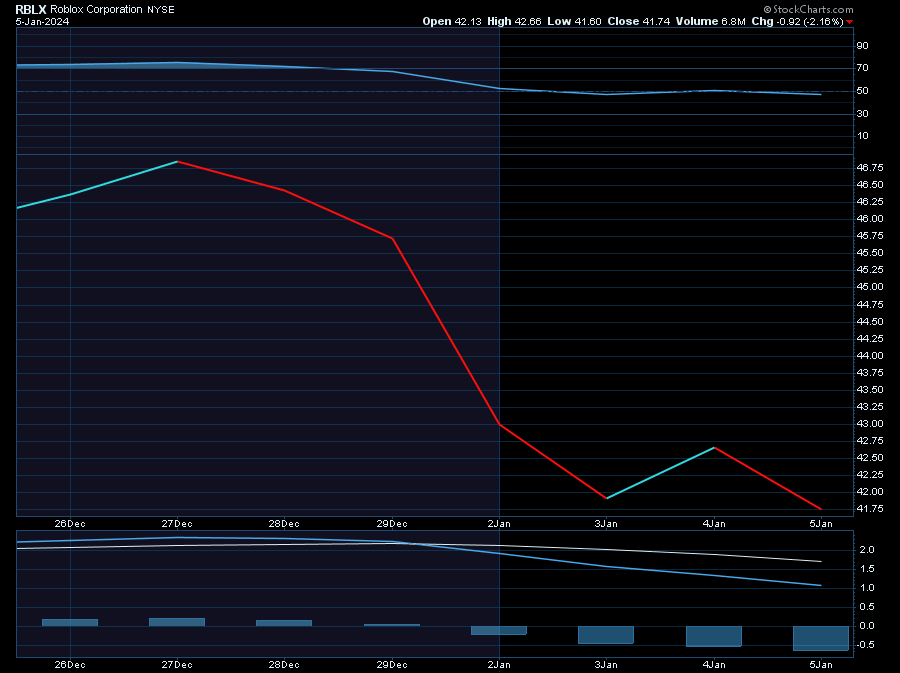The width and height of the screenshot is (900, 673).
Task: Select the 5-Jan-2024 chart date
Action: [x=42, y=22]
